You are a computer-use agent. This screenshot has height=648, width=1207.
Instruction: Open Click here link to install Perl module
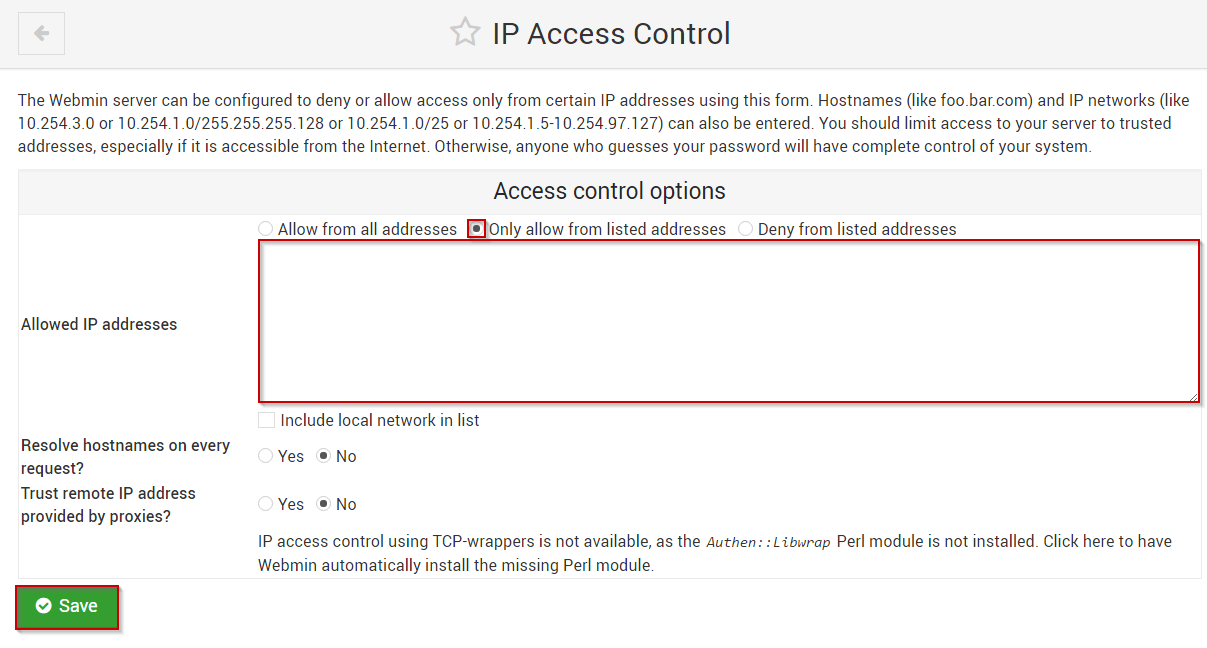(x=1079, y=541)
